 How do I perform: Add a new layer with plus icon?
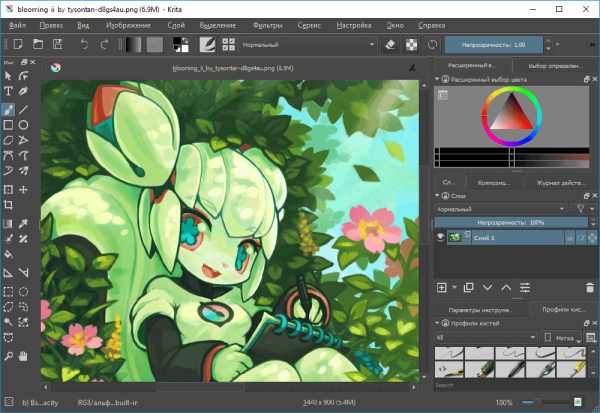pyautogui.click(x=442, y=287)
